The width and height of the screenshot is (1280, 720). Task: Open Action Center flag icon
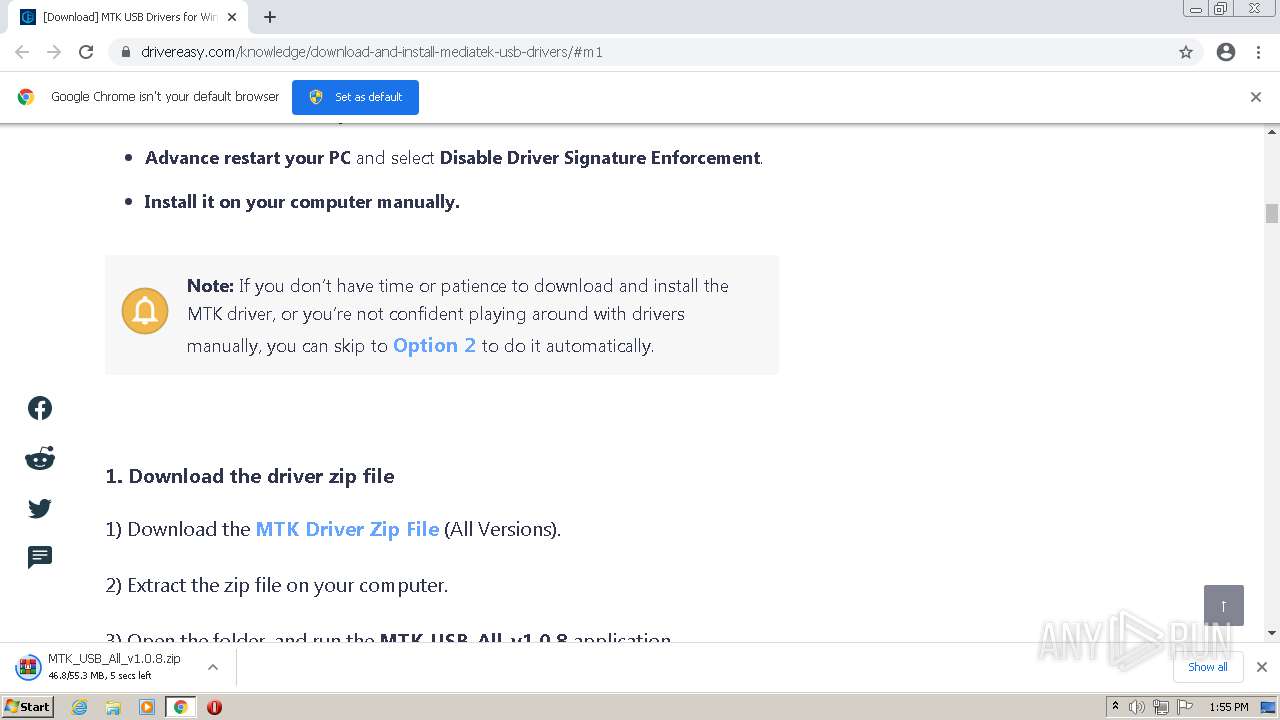pyautogui.click(x=1185, y=707)
